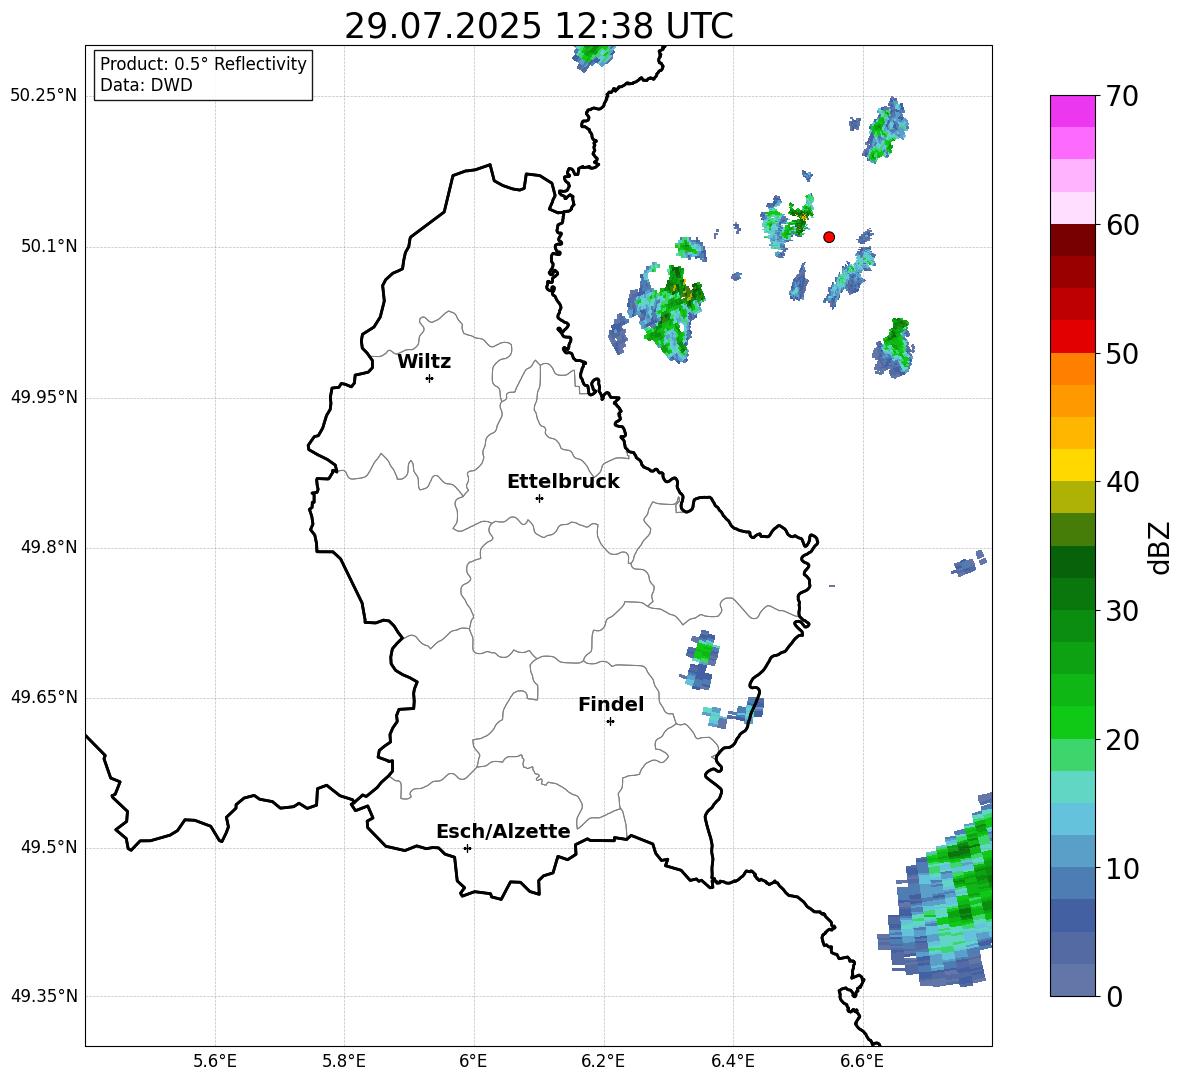Click the 49.95°N latitude label
The image size is (1184, 1081).
[43, 396]
